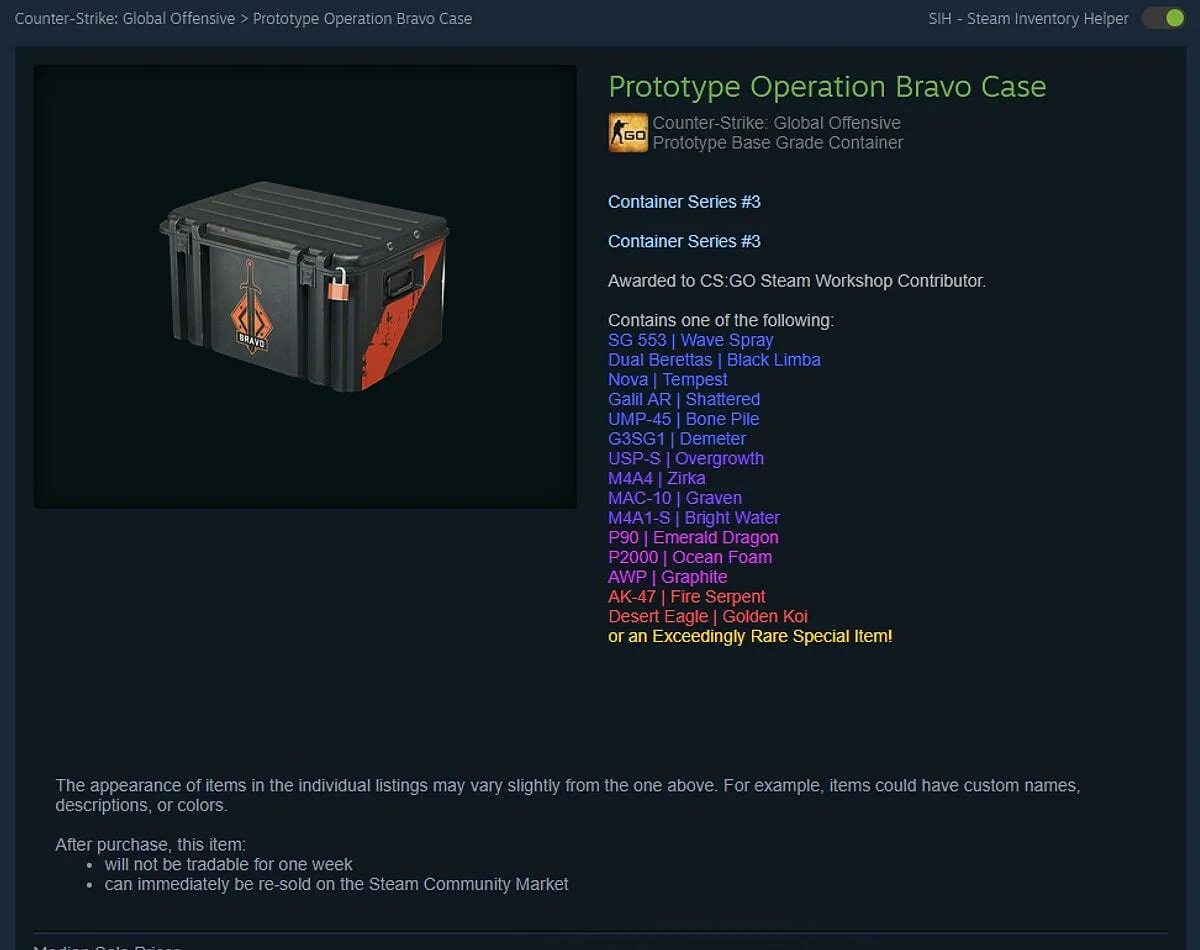
Task: Select USP-S | Overgrowth item
Action: (x=686, y=459)
